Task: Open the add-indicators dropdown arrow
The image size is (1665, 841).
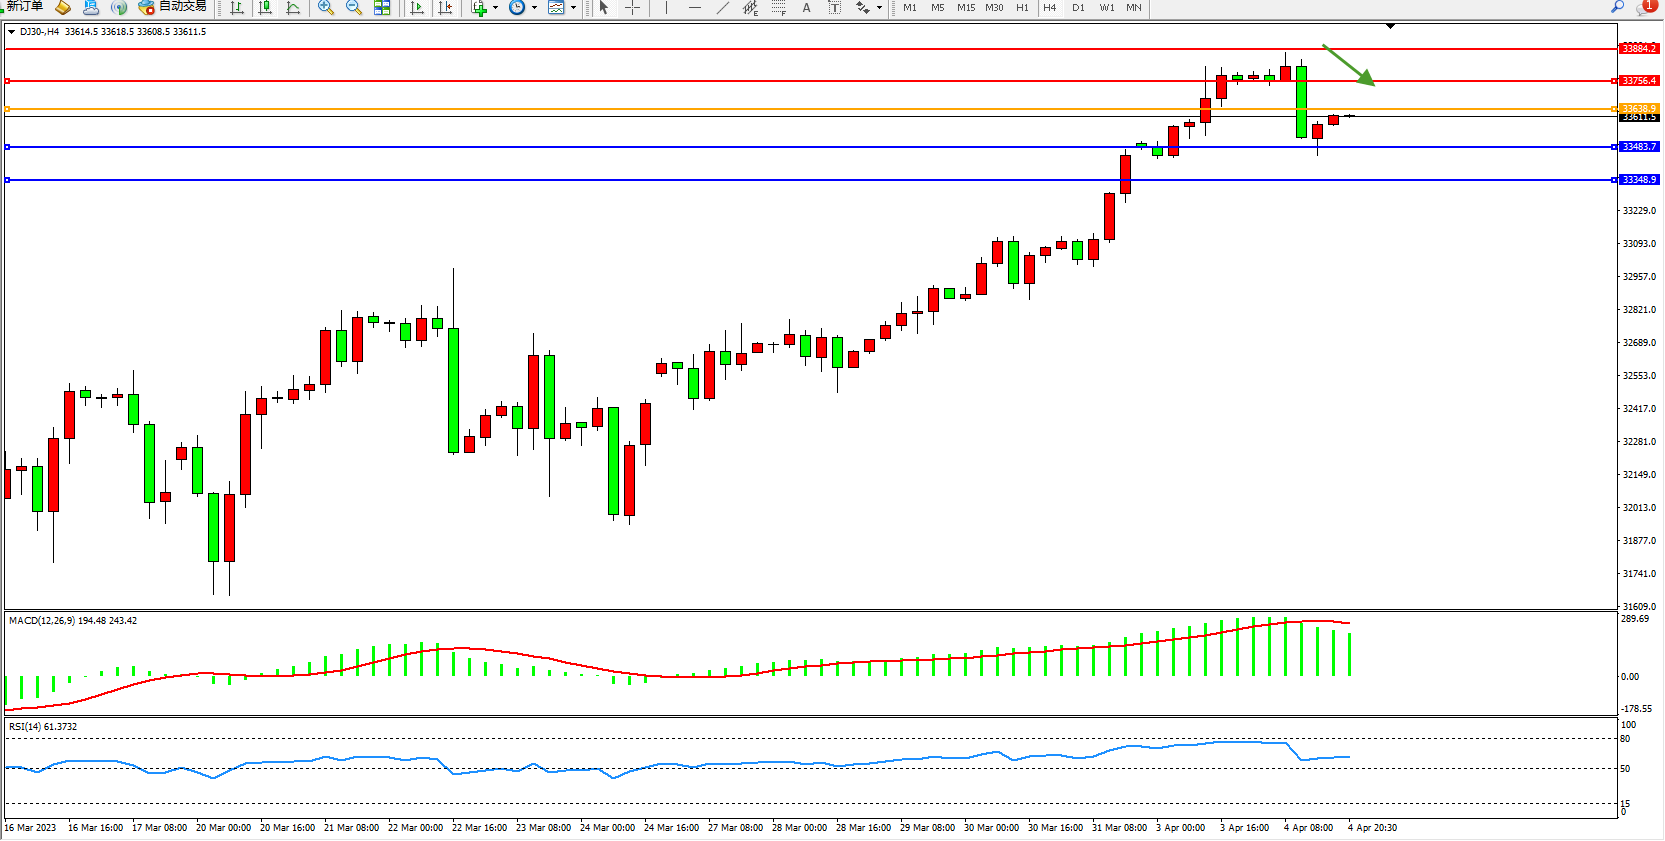Action: 495,7
